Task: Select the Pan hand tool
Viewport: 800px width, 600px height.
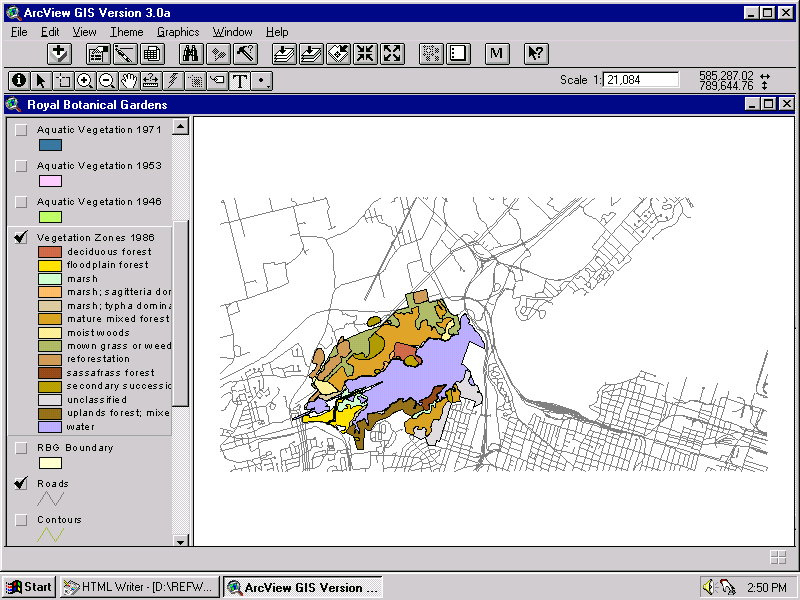Action: 126,82
